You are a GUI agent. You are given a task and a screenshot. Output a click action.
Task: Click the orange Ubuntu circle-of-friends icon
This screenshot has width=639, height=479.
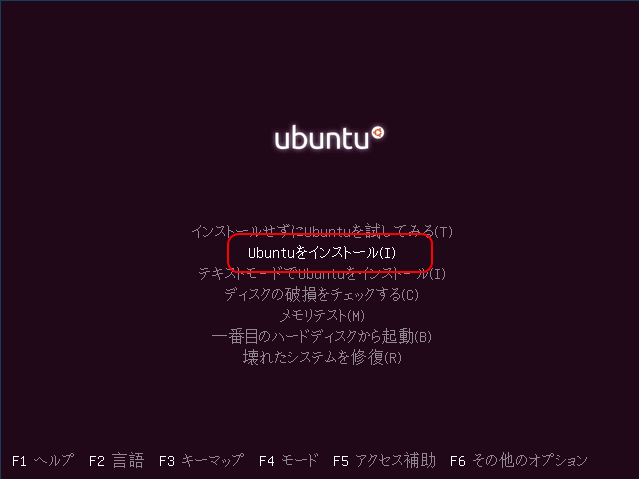[378, 132]
